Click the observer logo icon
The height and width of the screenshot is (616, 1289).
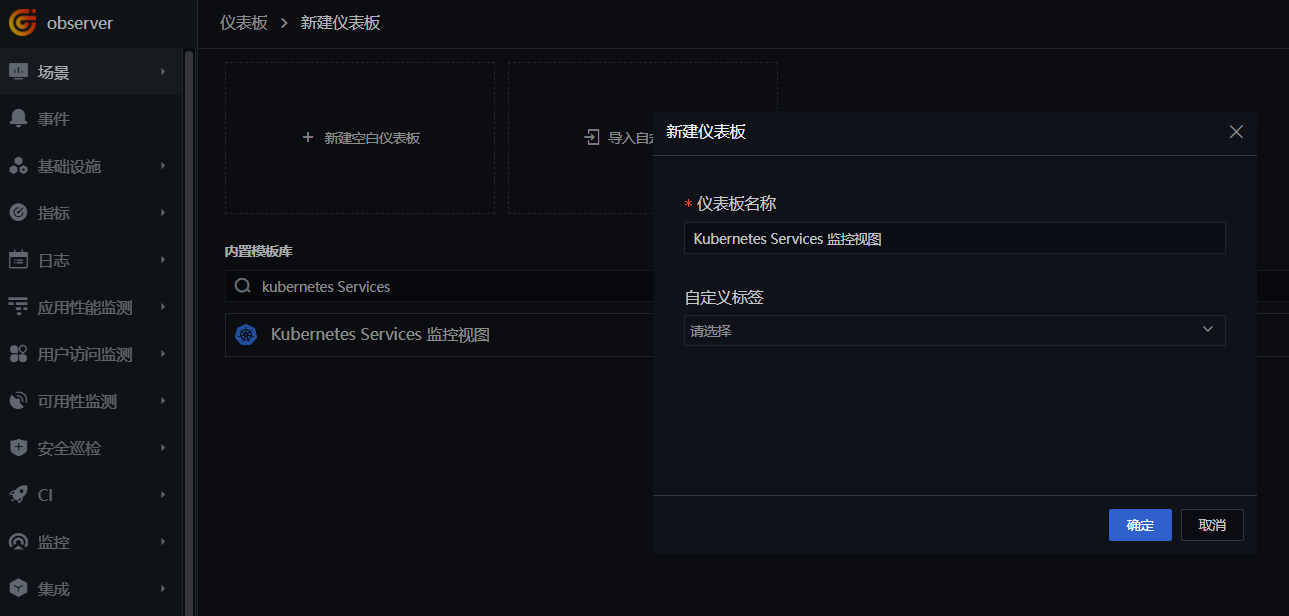[23, 22]
